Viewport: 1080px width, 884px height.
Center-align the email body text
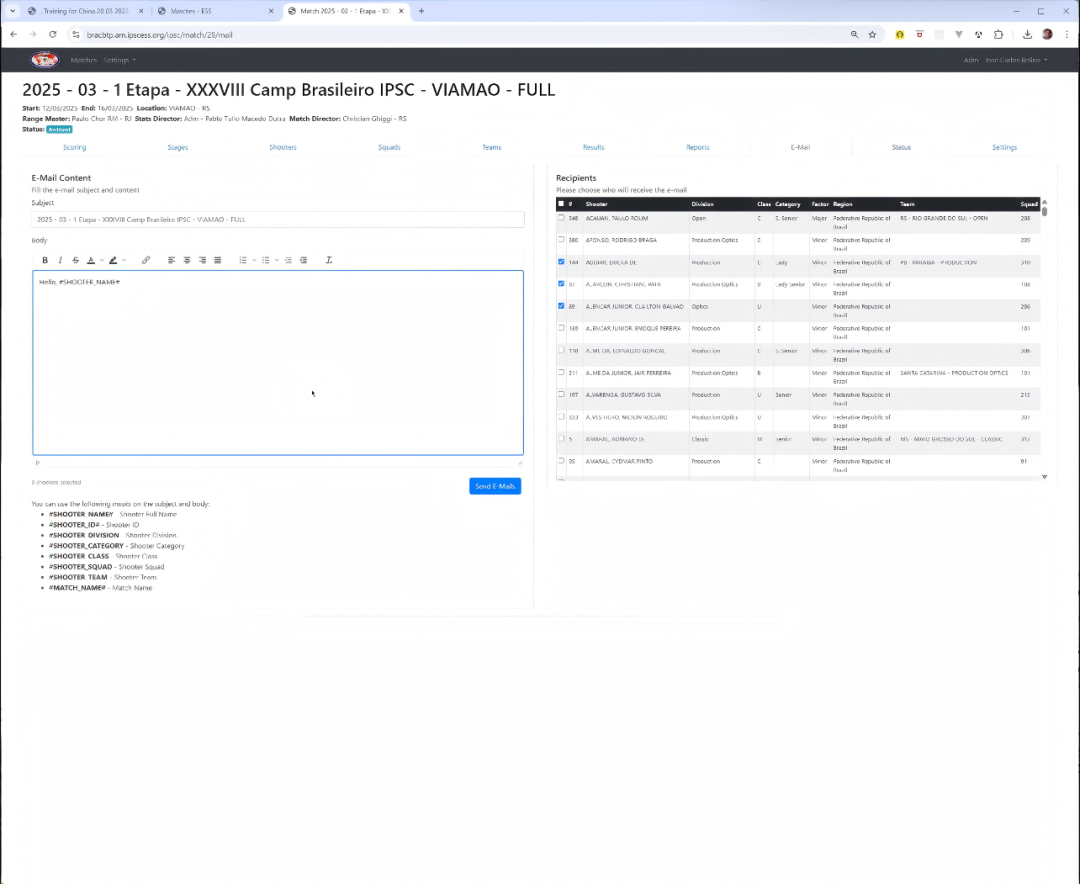click(x=187, y=260)
